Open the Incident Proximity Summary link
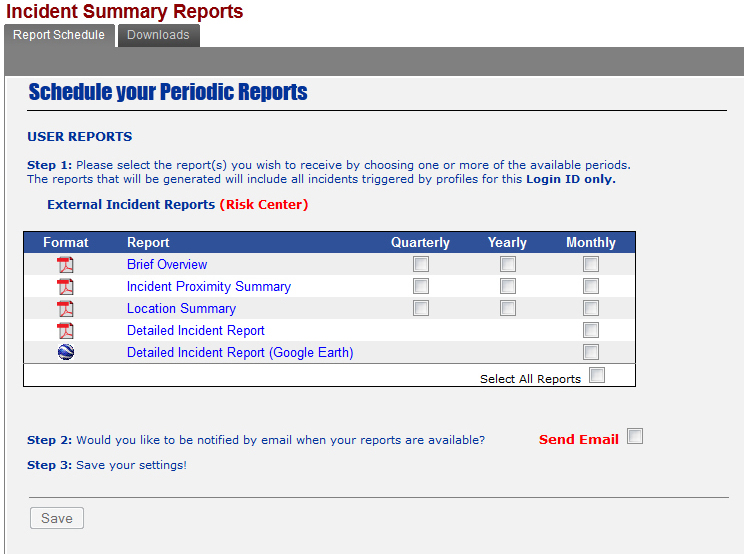Screen dimensions: 744x554 click(x=209, y=287)
